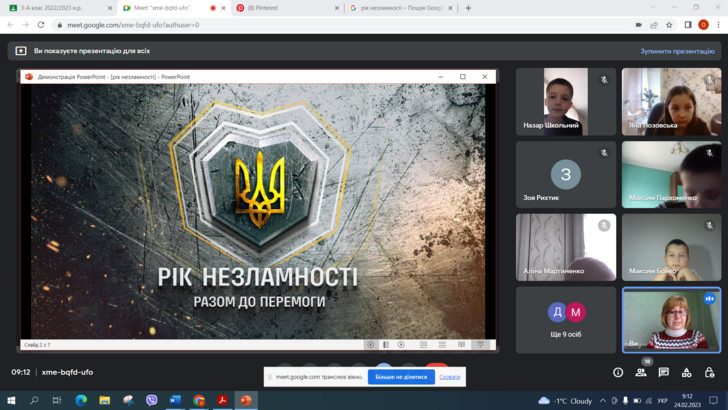Go back in browser history

click(x=10, y=25)
